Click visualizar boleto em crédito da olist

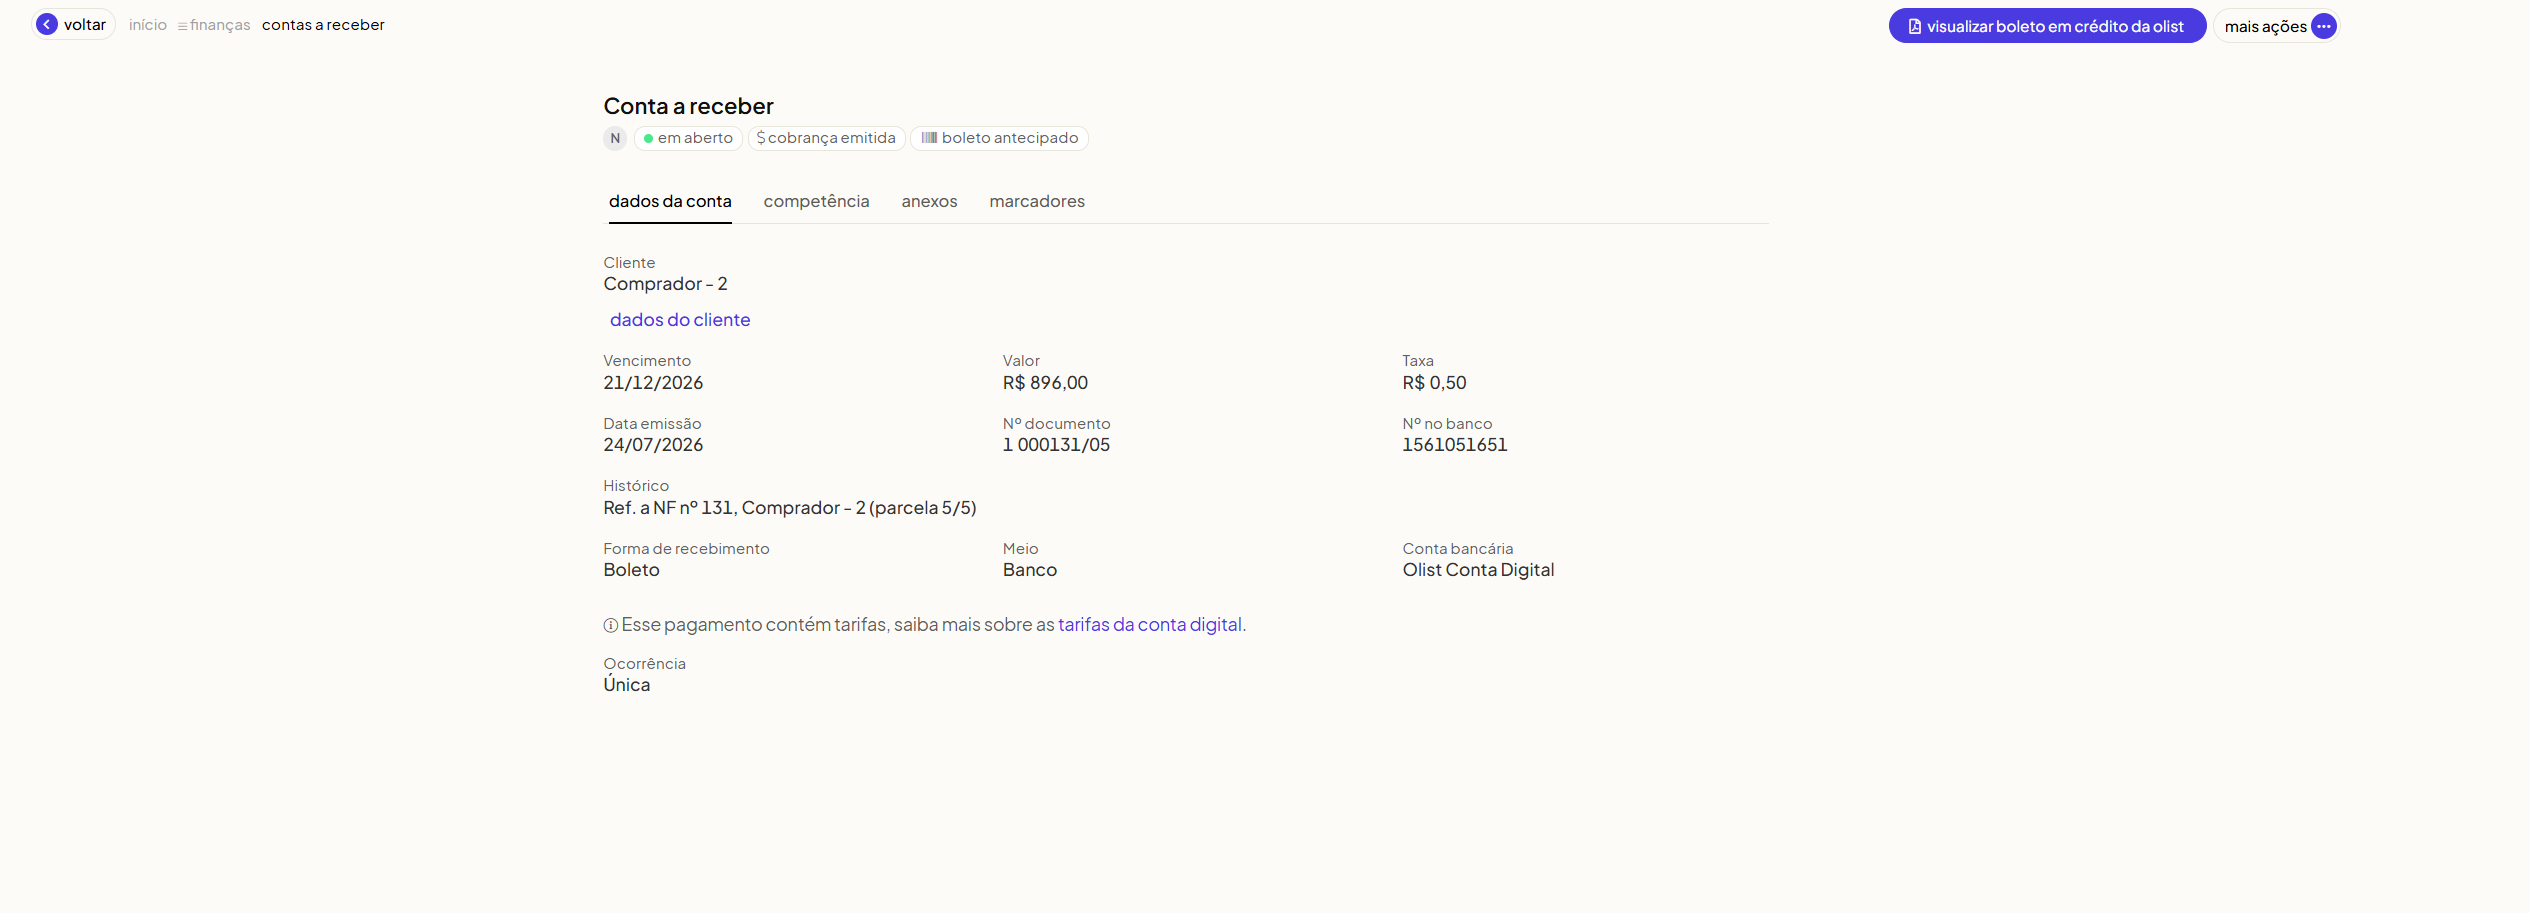tap(2047, 26)
